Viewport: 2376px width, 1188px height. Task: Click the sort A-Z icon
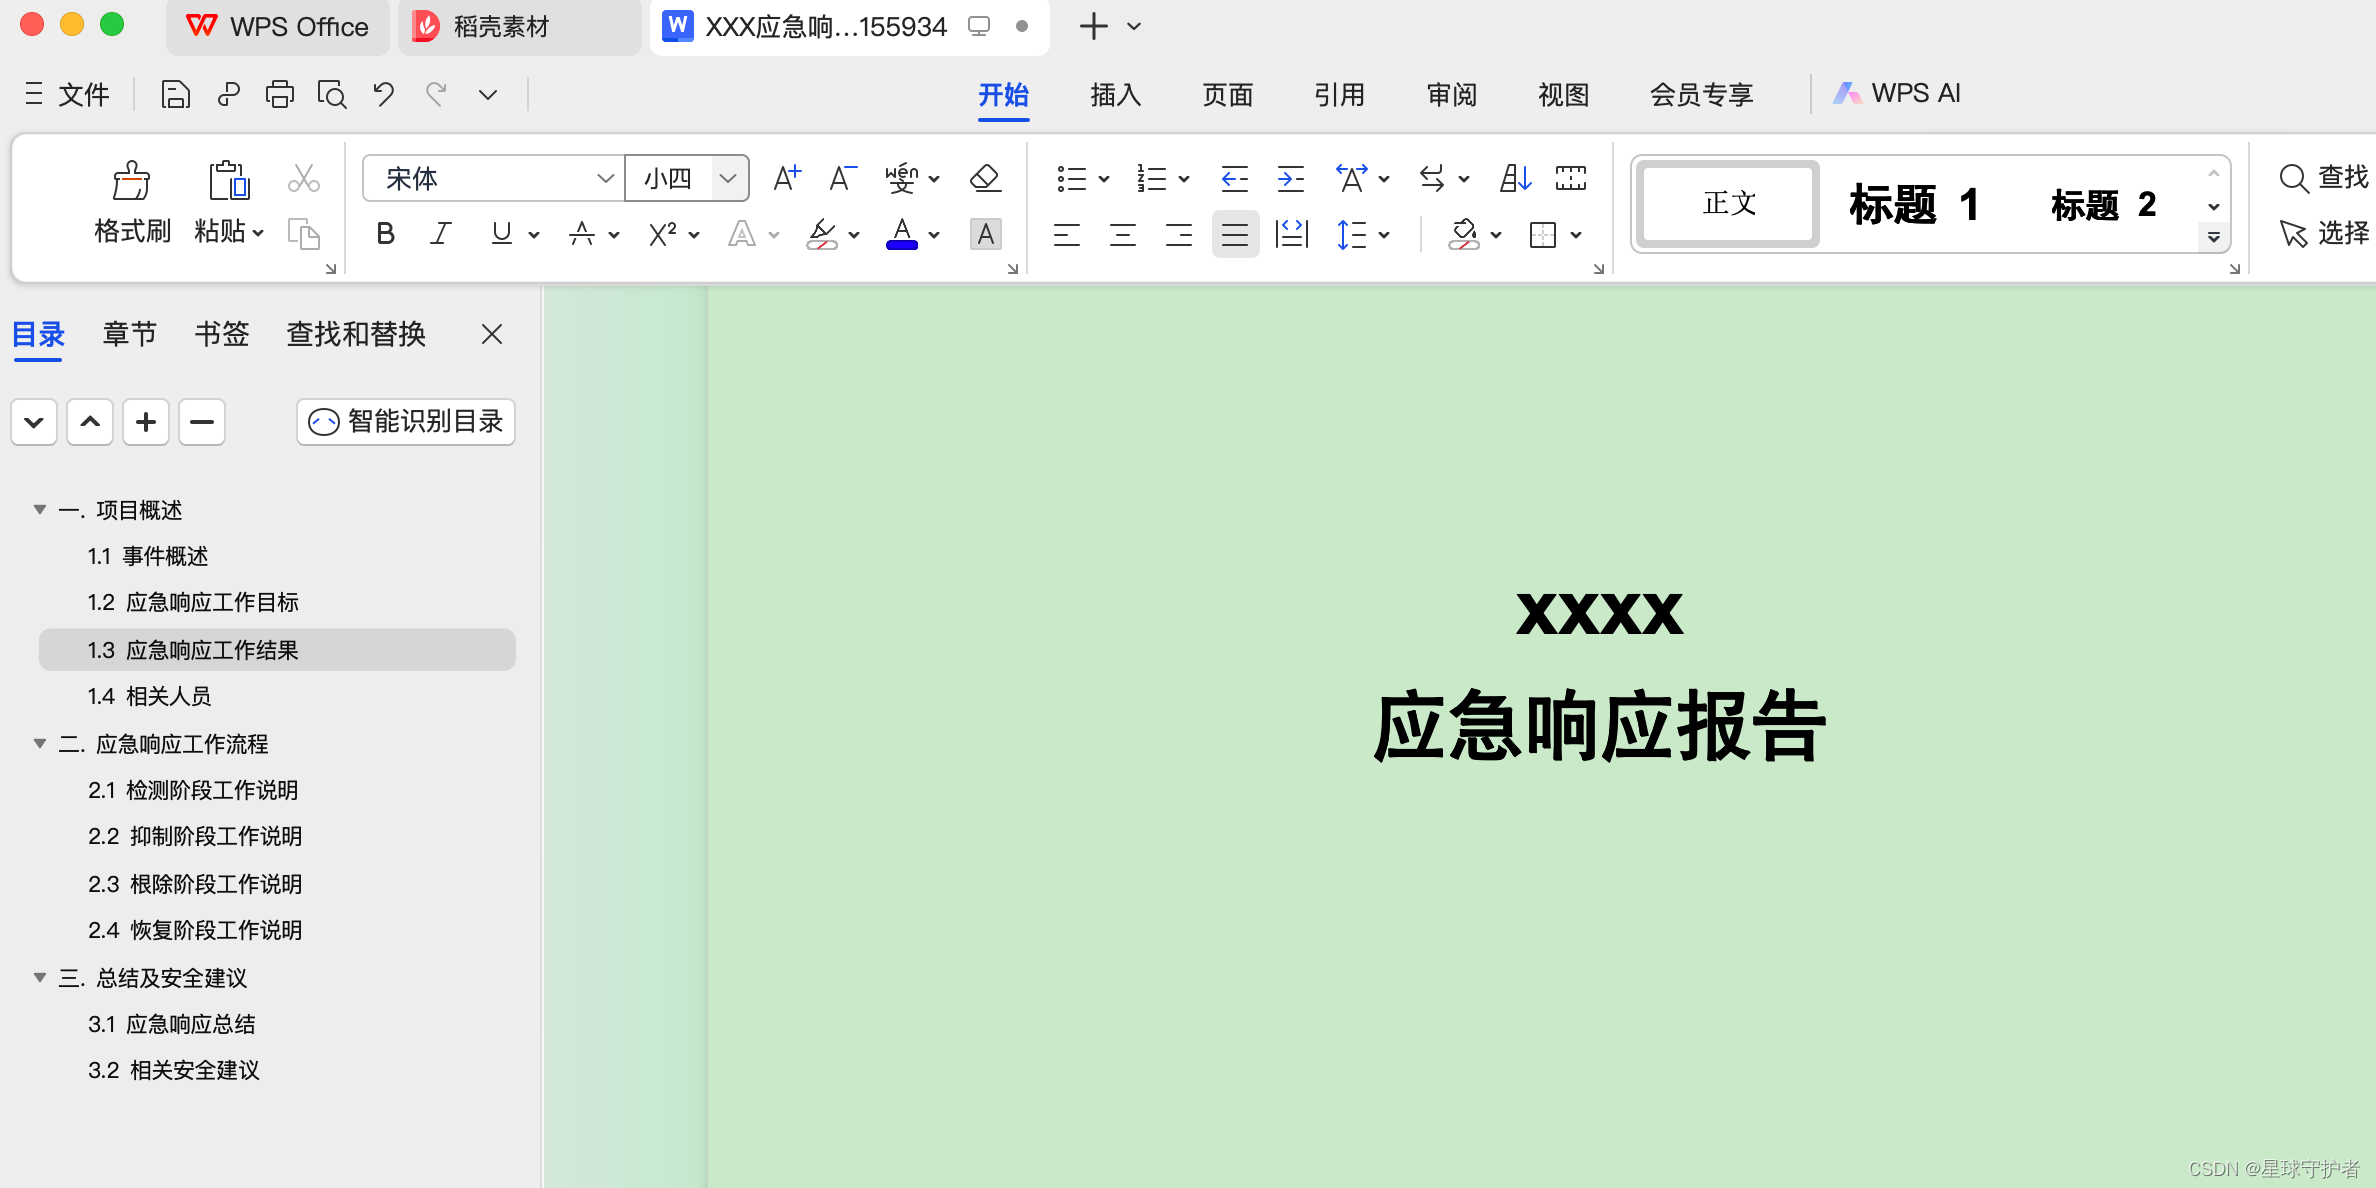point(1515,179)
